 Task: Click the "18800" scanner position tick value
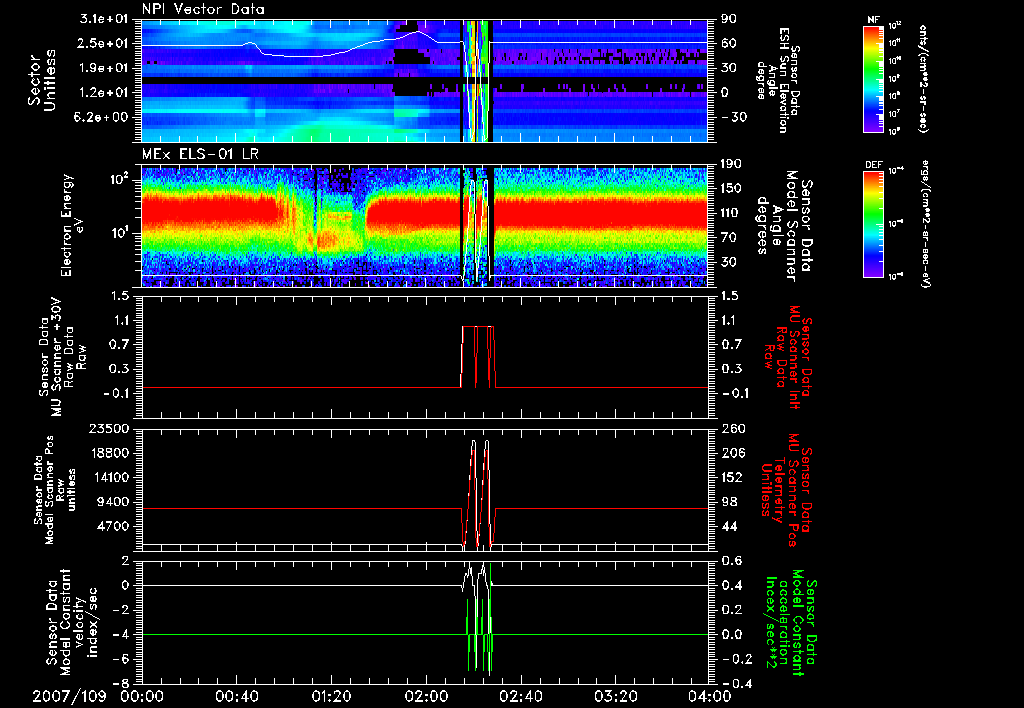pos(108,453)
